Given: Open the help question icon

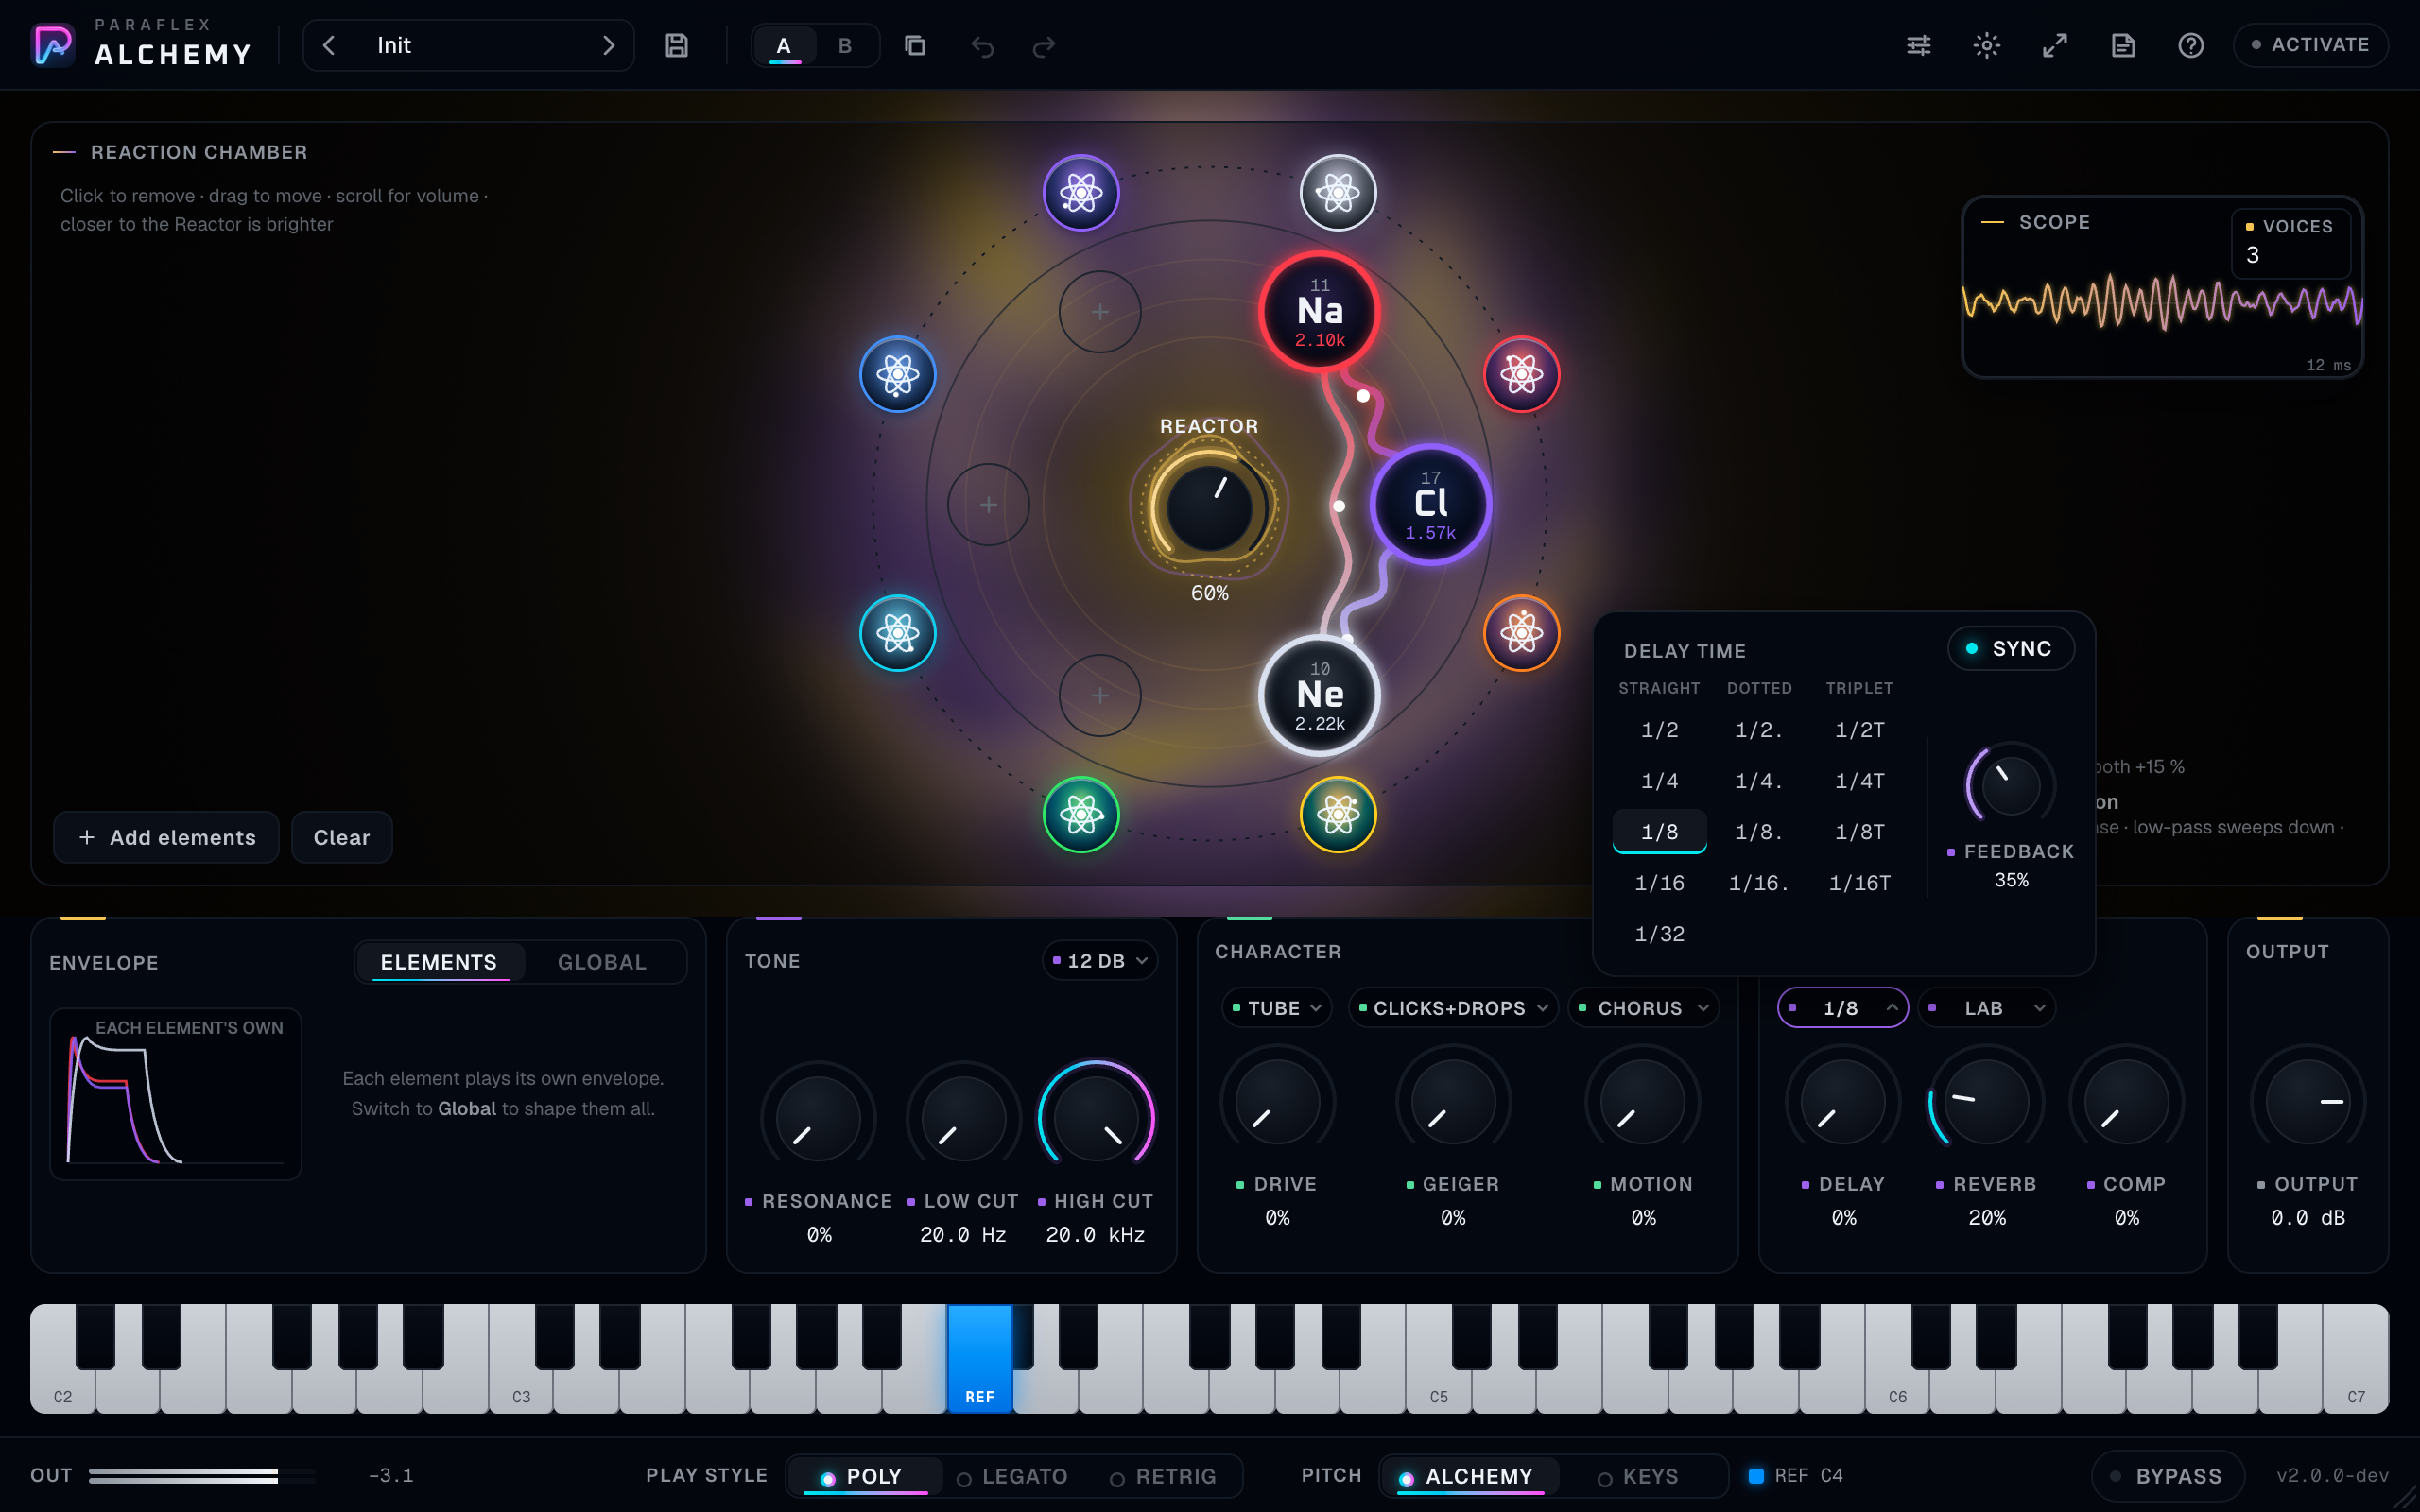Looking at the screenshot, I should [2190, 45].
